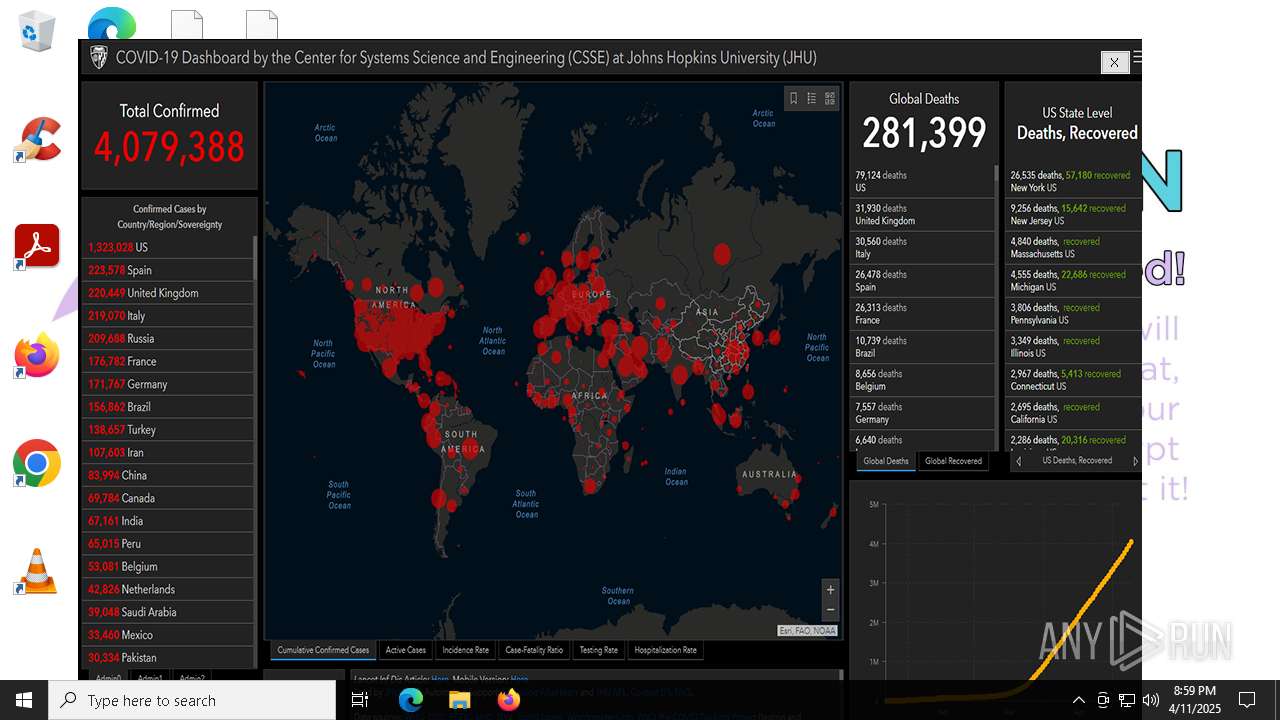The image size is (1280, 720).
Task: Open the map legend list icon
Action: (812, 98)
